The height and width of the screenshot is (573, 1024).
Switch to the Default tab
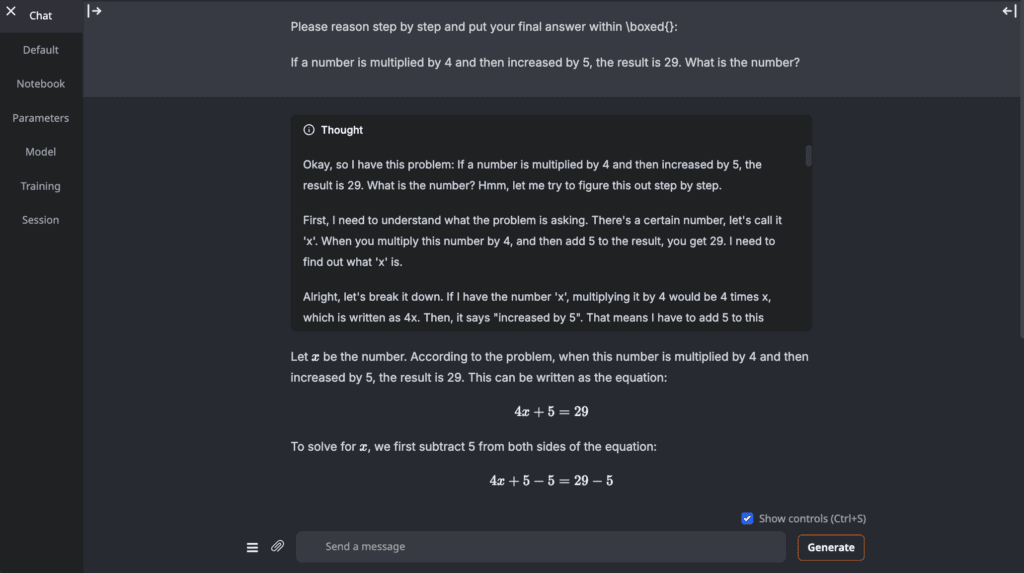point(40,50)
